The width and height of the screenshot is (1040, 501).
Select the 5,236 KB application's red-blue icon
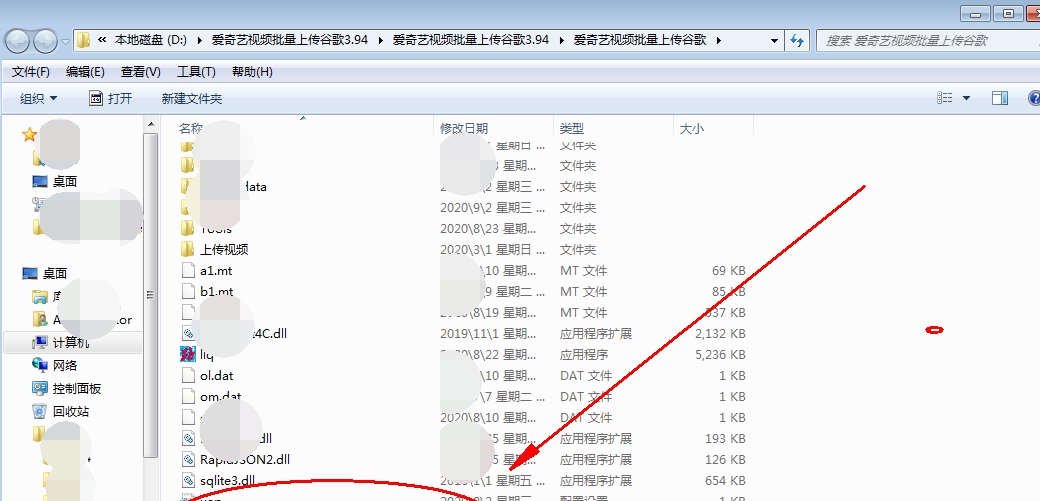(x=188, y=354)
